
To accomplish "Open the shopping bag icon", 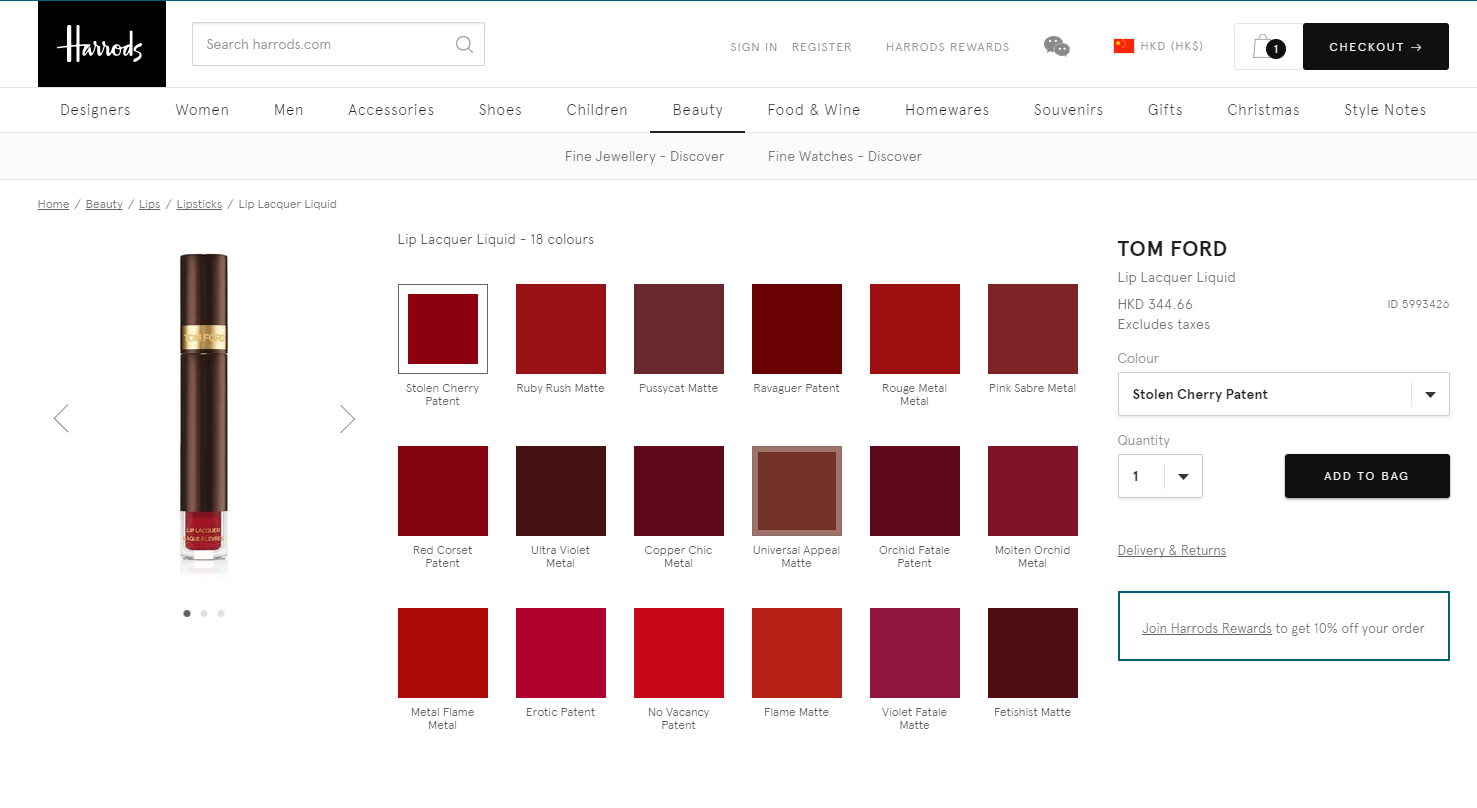I will [x=1268, y=46].
